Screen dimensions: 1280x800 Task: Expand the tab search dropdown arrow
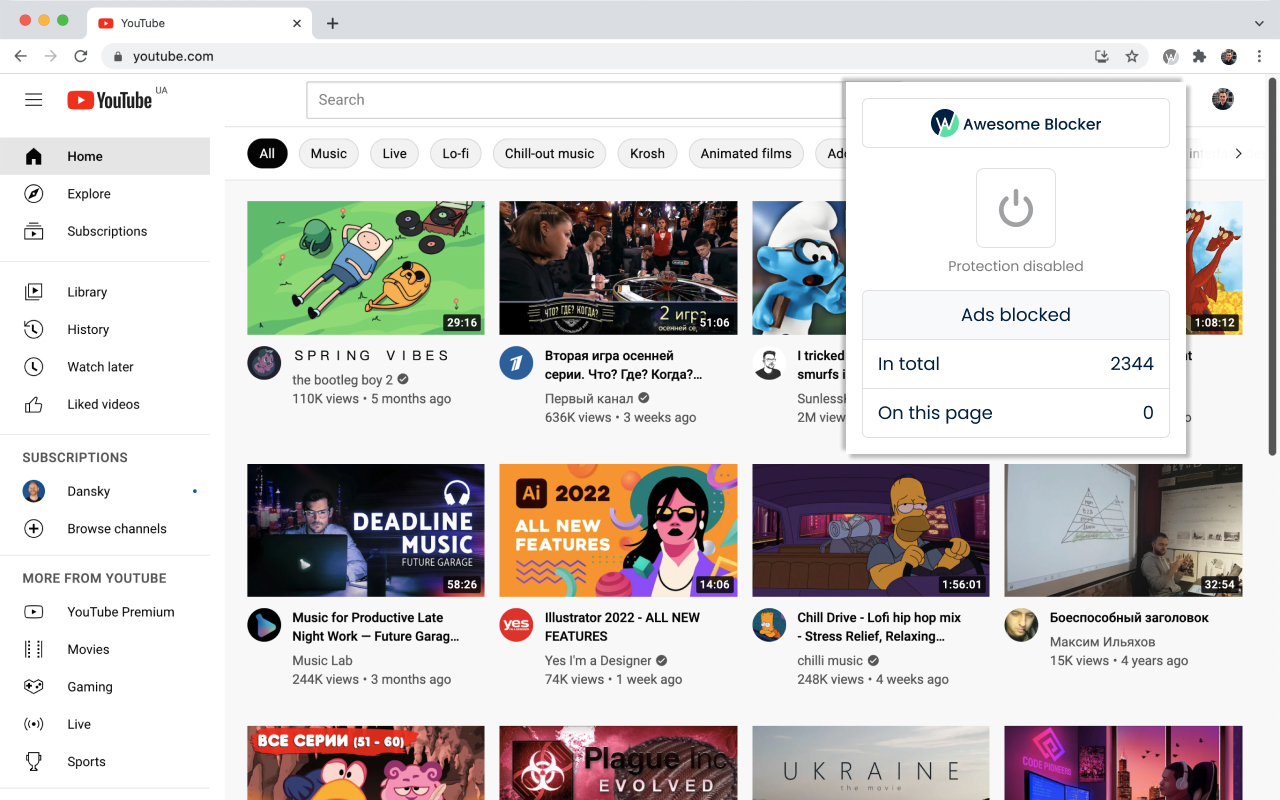[x=1259, y=23]
